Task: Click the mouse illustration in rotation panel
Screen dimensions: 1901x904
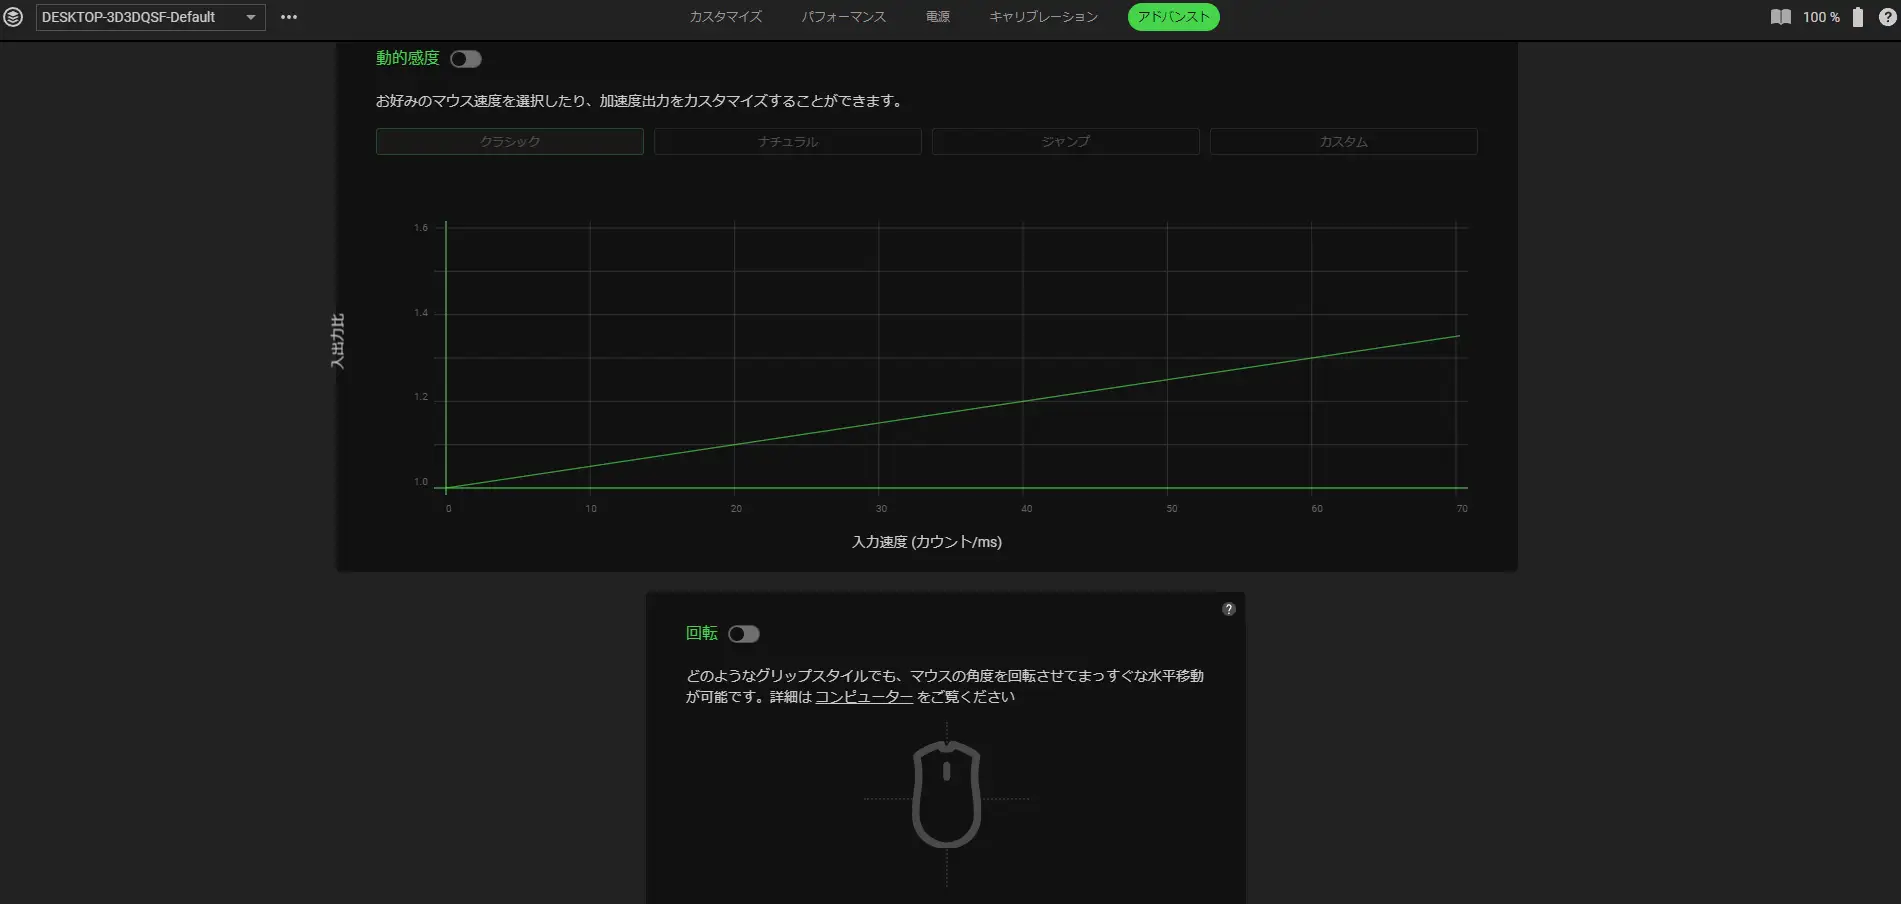Action: (x=946, y=794)
